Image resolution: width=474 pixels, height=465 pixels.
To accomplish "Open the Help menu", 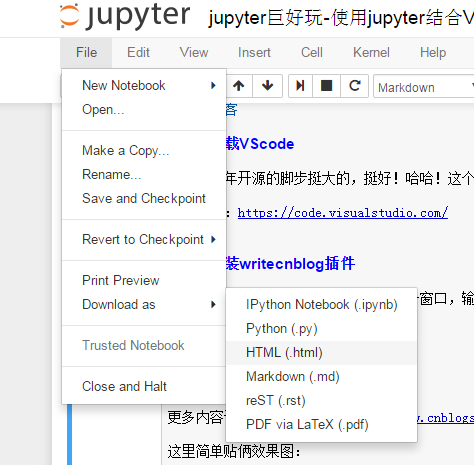I will (433, 53).
